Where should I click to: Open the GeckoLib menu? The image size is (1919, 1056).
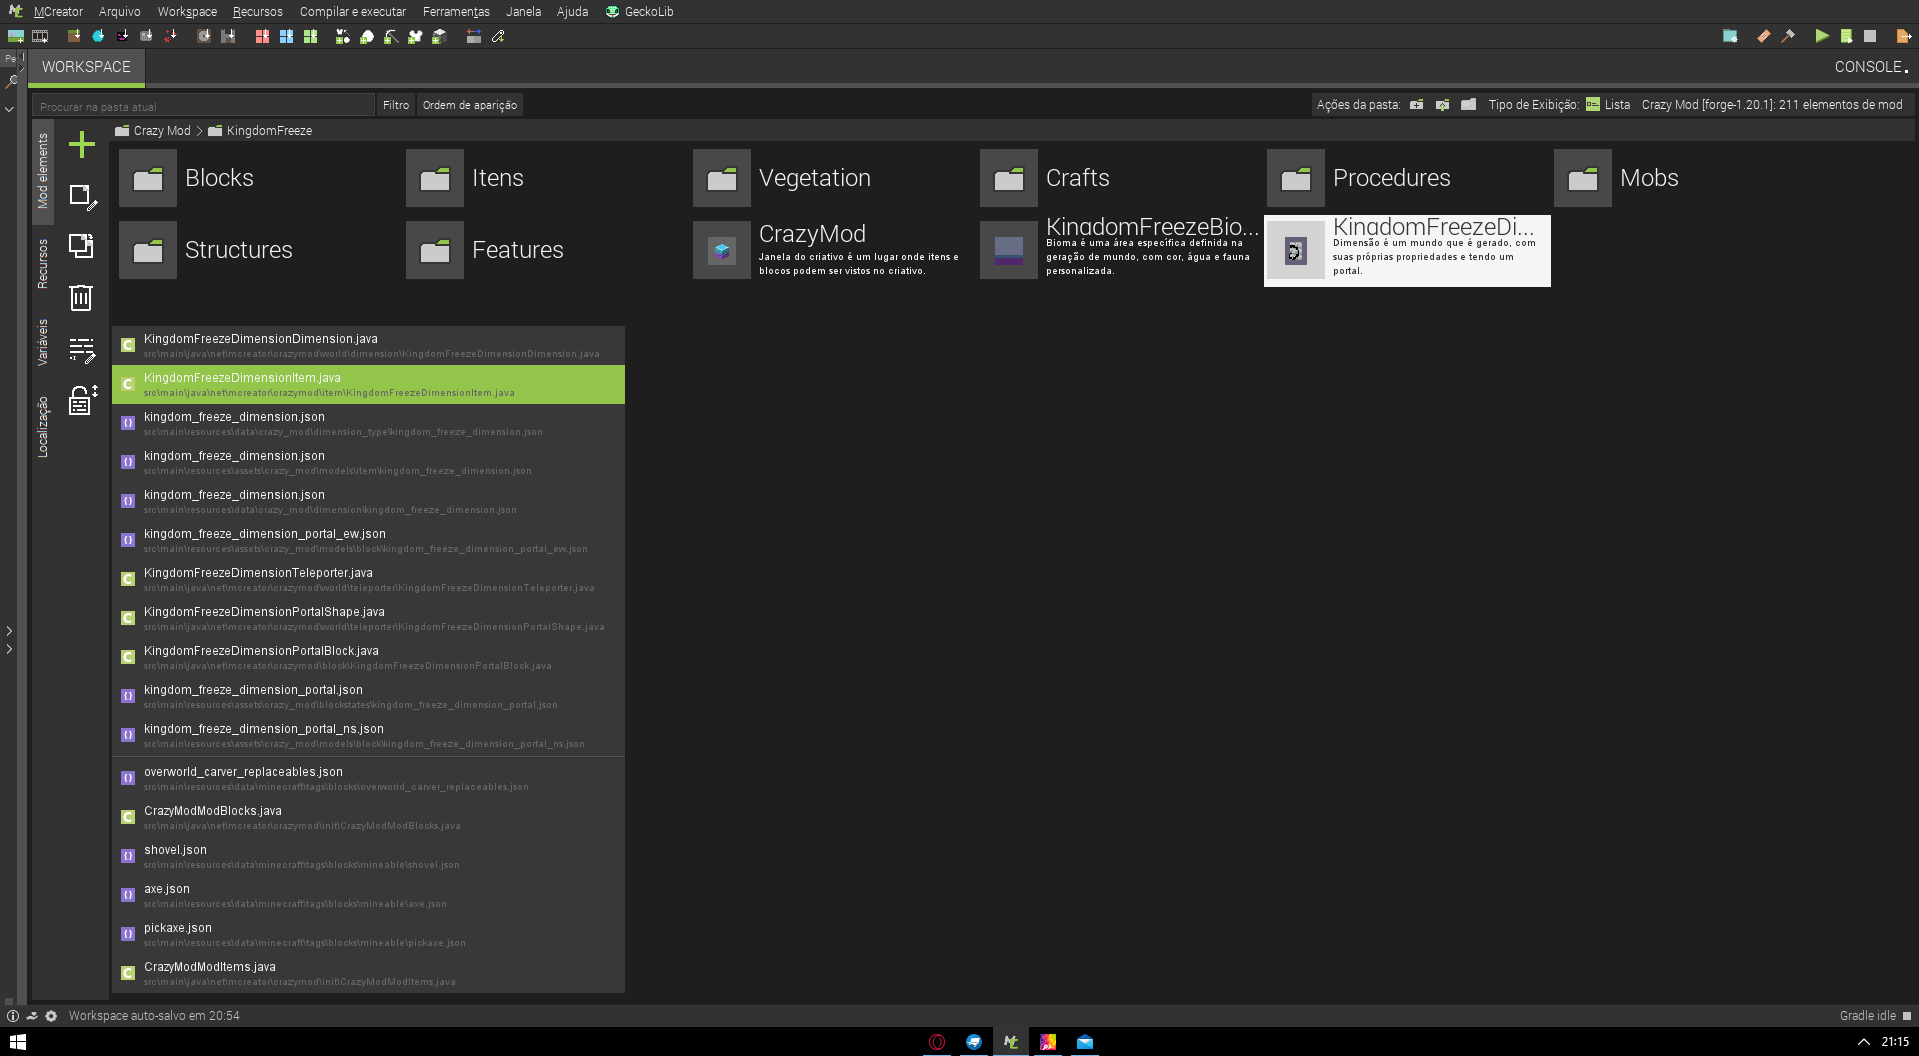tap(640, 12)
